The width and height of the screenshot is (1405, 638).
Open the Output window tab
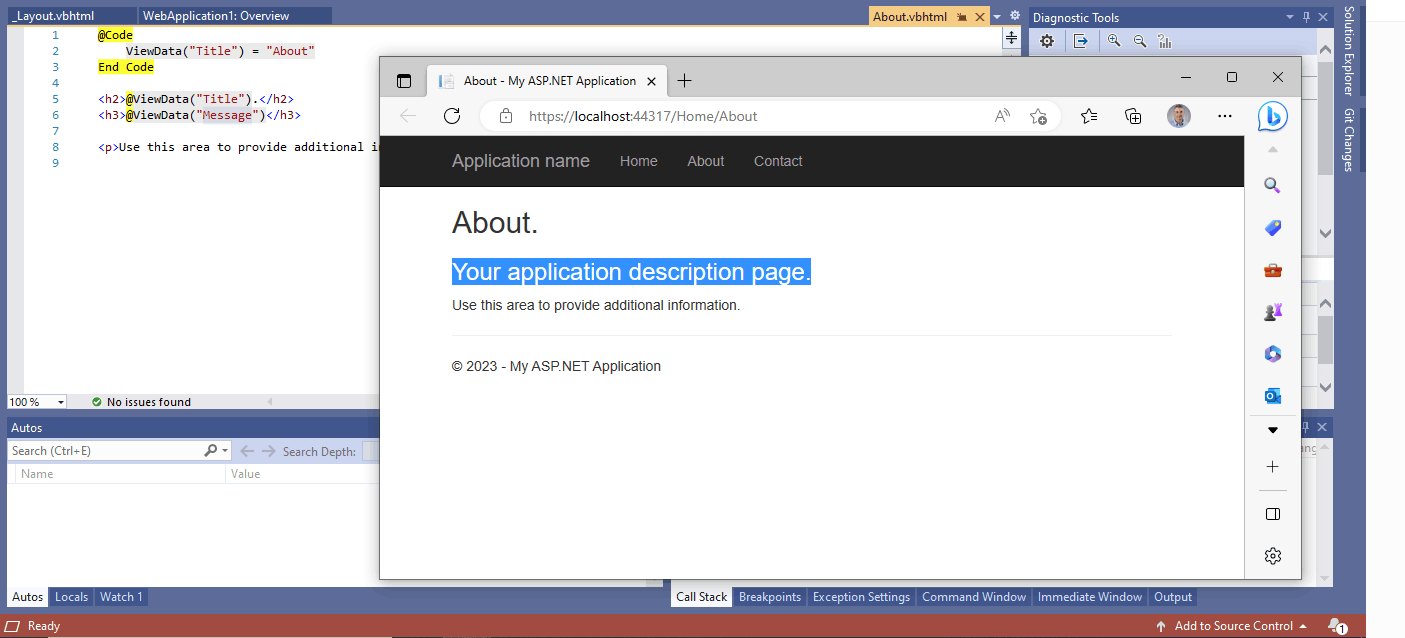(1172, 597)
